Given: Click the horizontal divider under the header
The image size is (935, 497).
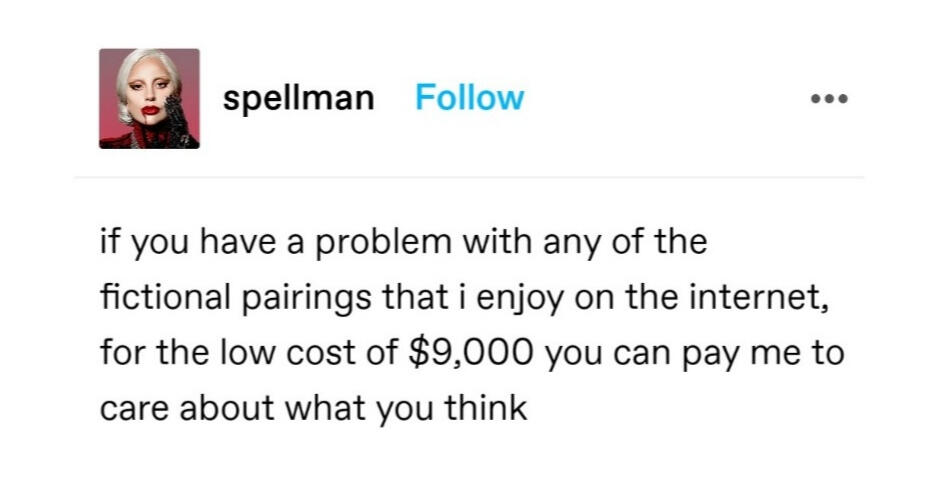Looking at the screenshot, I should point(468,178).
